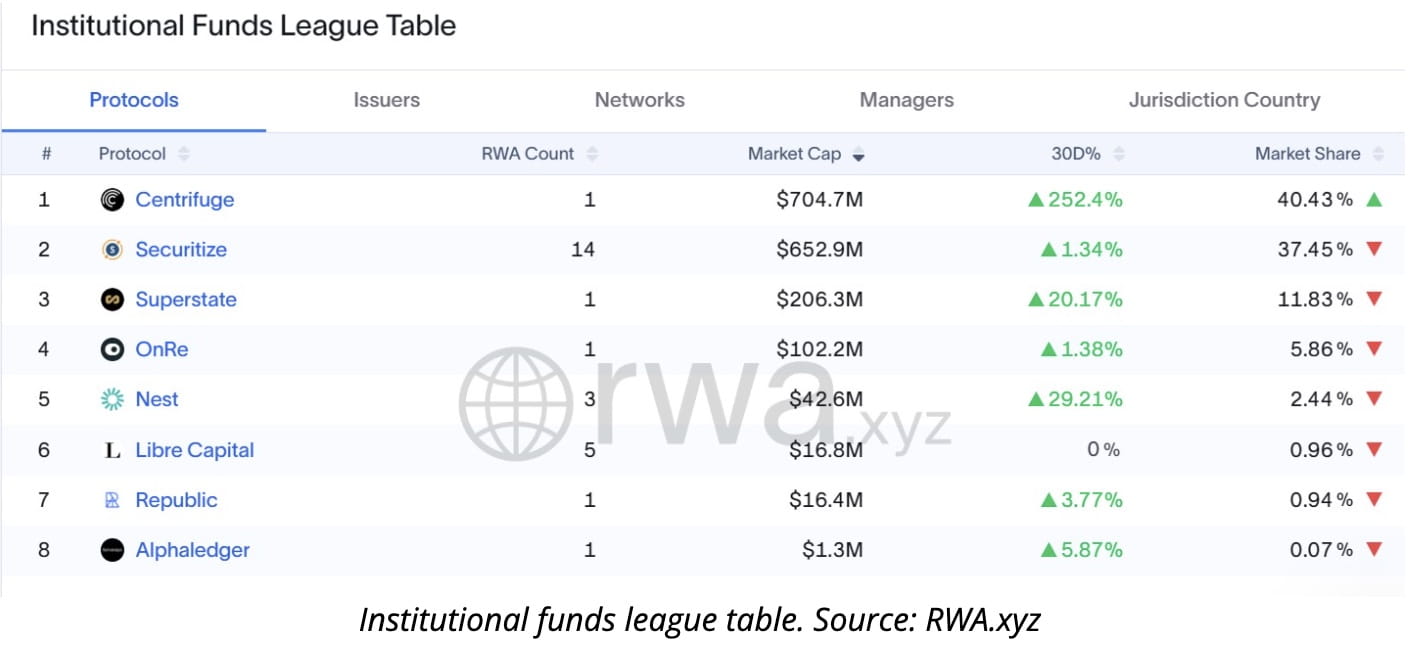Open the Libre Capital protocol link

click(x=194, y=451)
